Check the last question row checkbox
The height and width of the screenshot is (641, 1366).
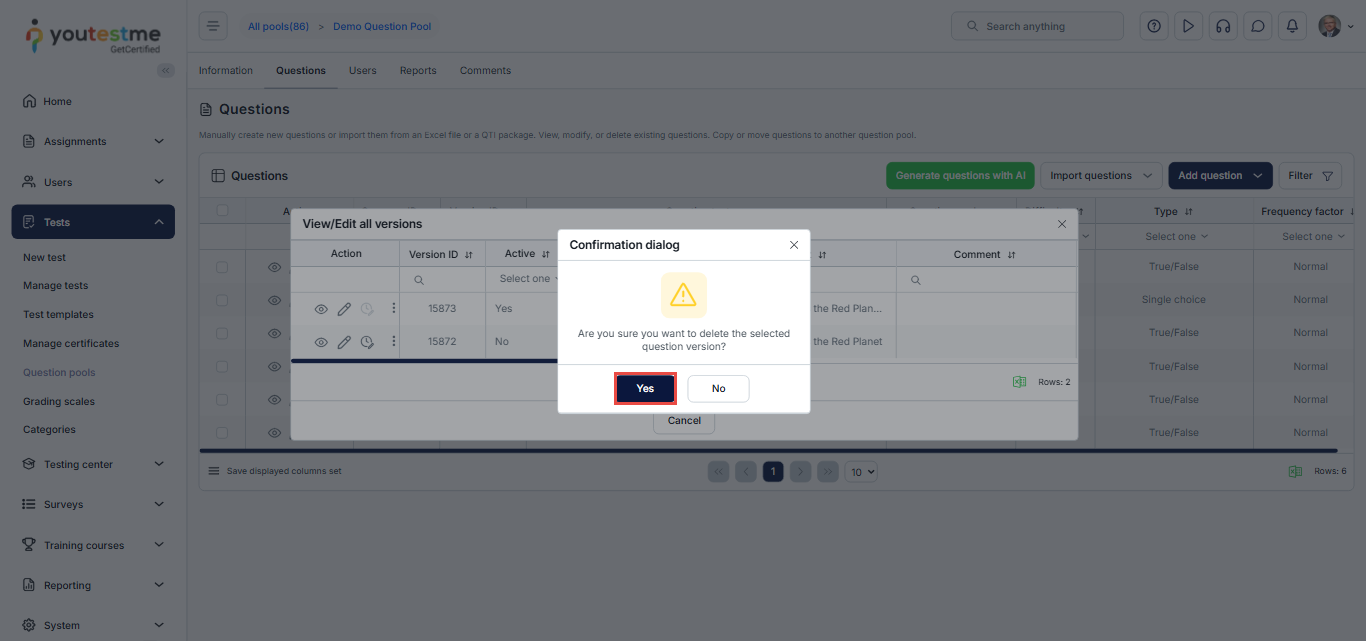click(222, 433)
